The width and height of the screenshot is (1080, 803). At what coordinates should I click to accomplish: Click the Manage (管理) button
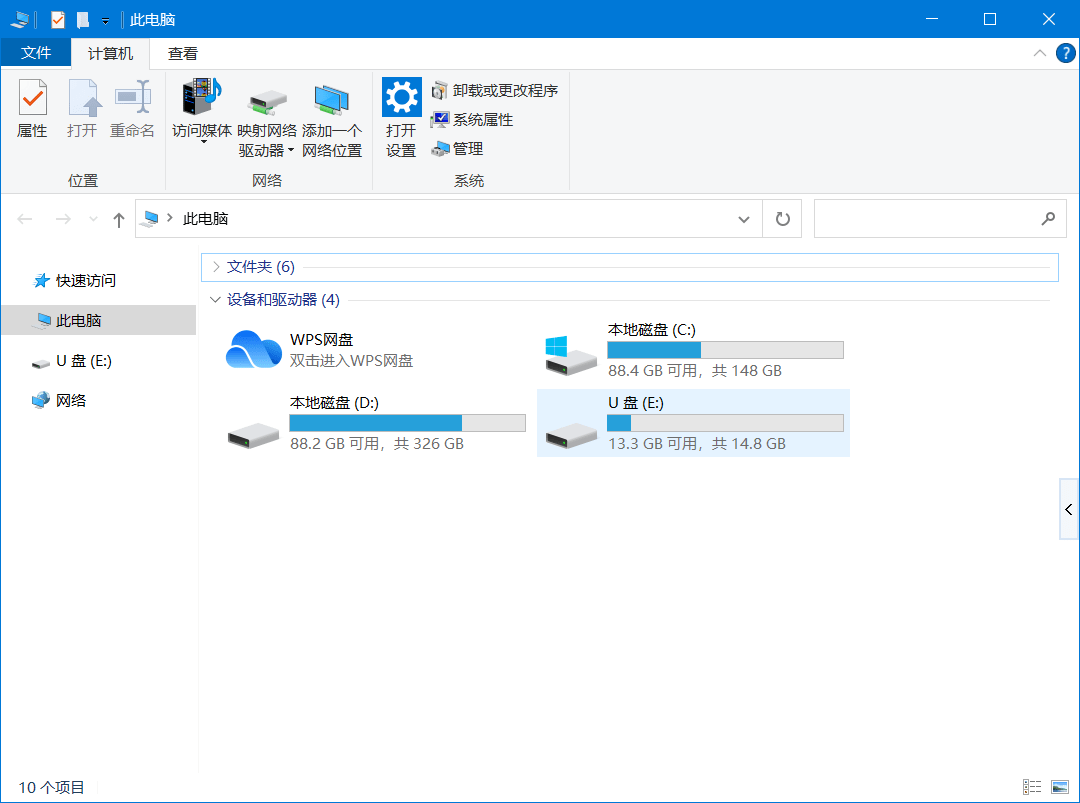(457, 149)
